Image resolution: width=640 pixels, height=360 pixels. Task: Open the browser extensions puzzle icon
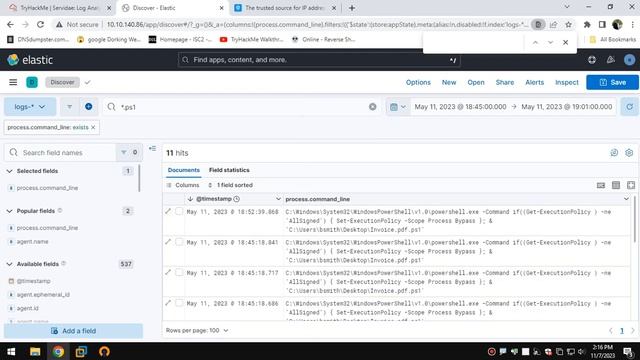(587, 24)
